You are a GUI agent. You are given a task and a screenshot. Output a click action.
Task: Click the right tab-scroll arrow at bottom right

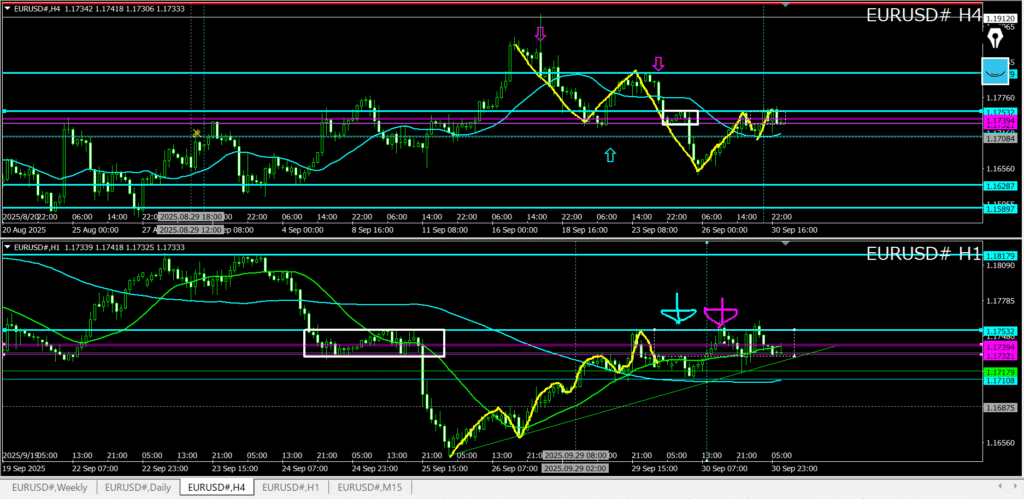1015,487
